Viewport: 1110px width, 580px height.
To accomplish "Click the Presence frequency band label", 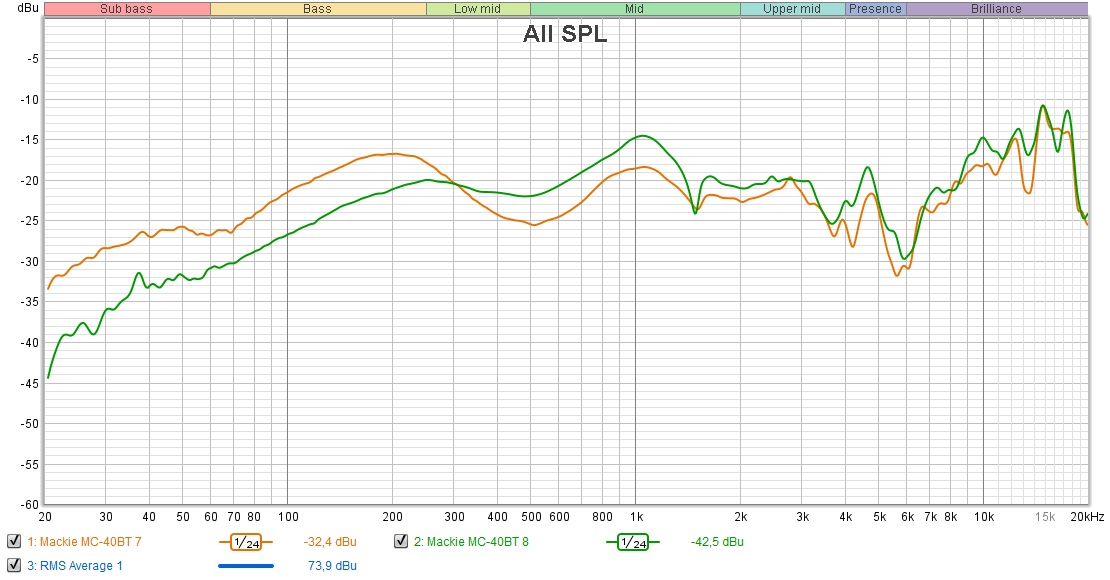I will point(876,8).
